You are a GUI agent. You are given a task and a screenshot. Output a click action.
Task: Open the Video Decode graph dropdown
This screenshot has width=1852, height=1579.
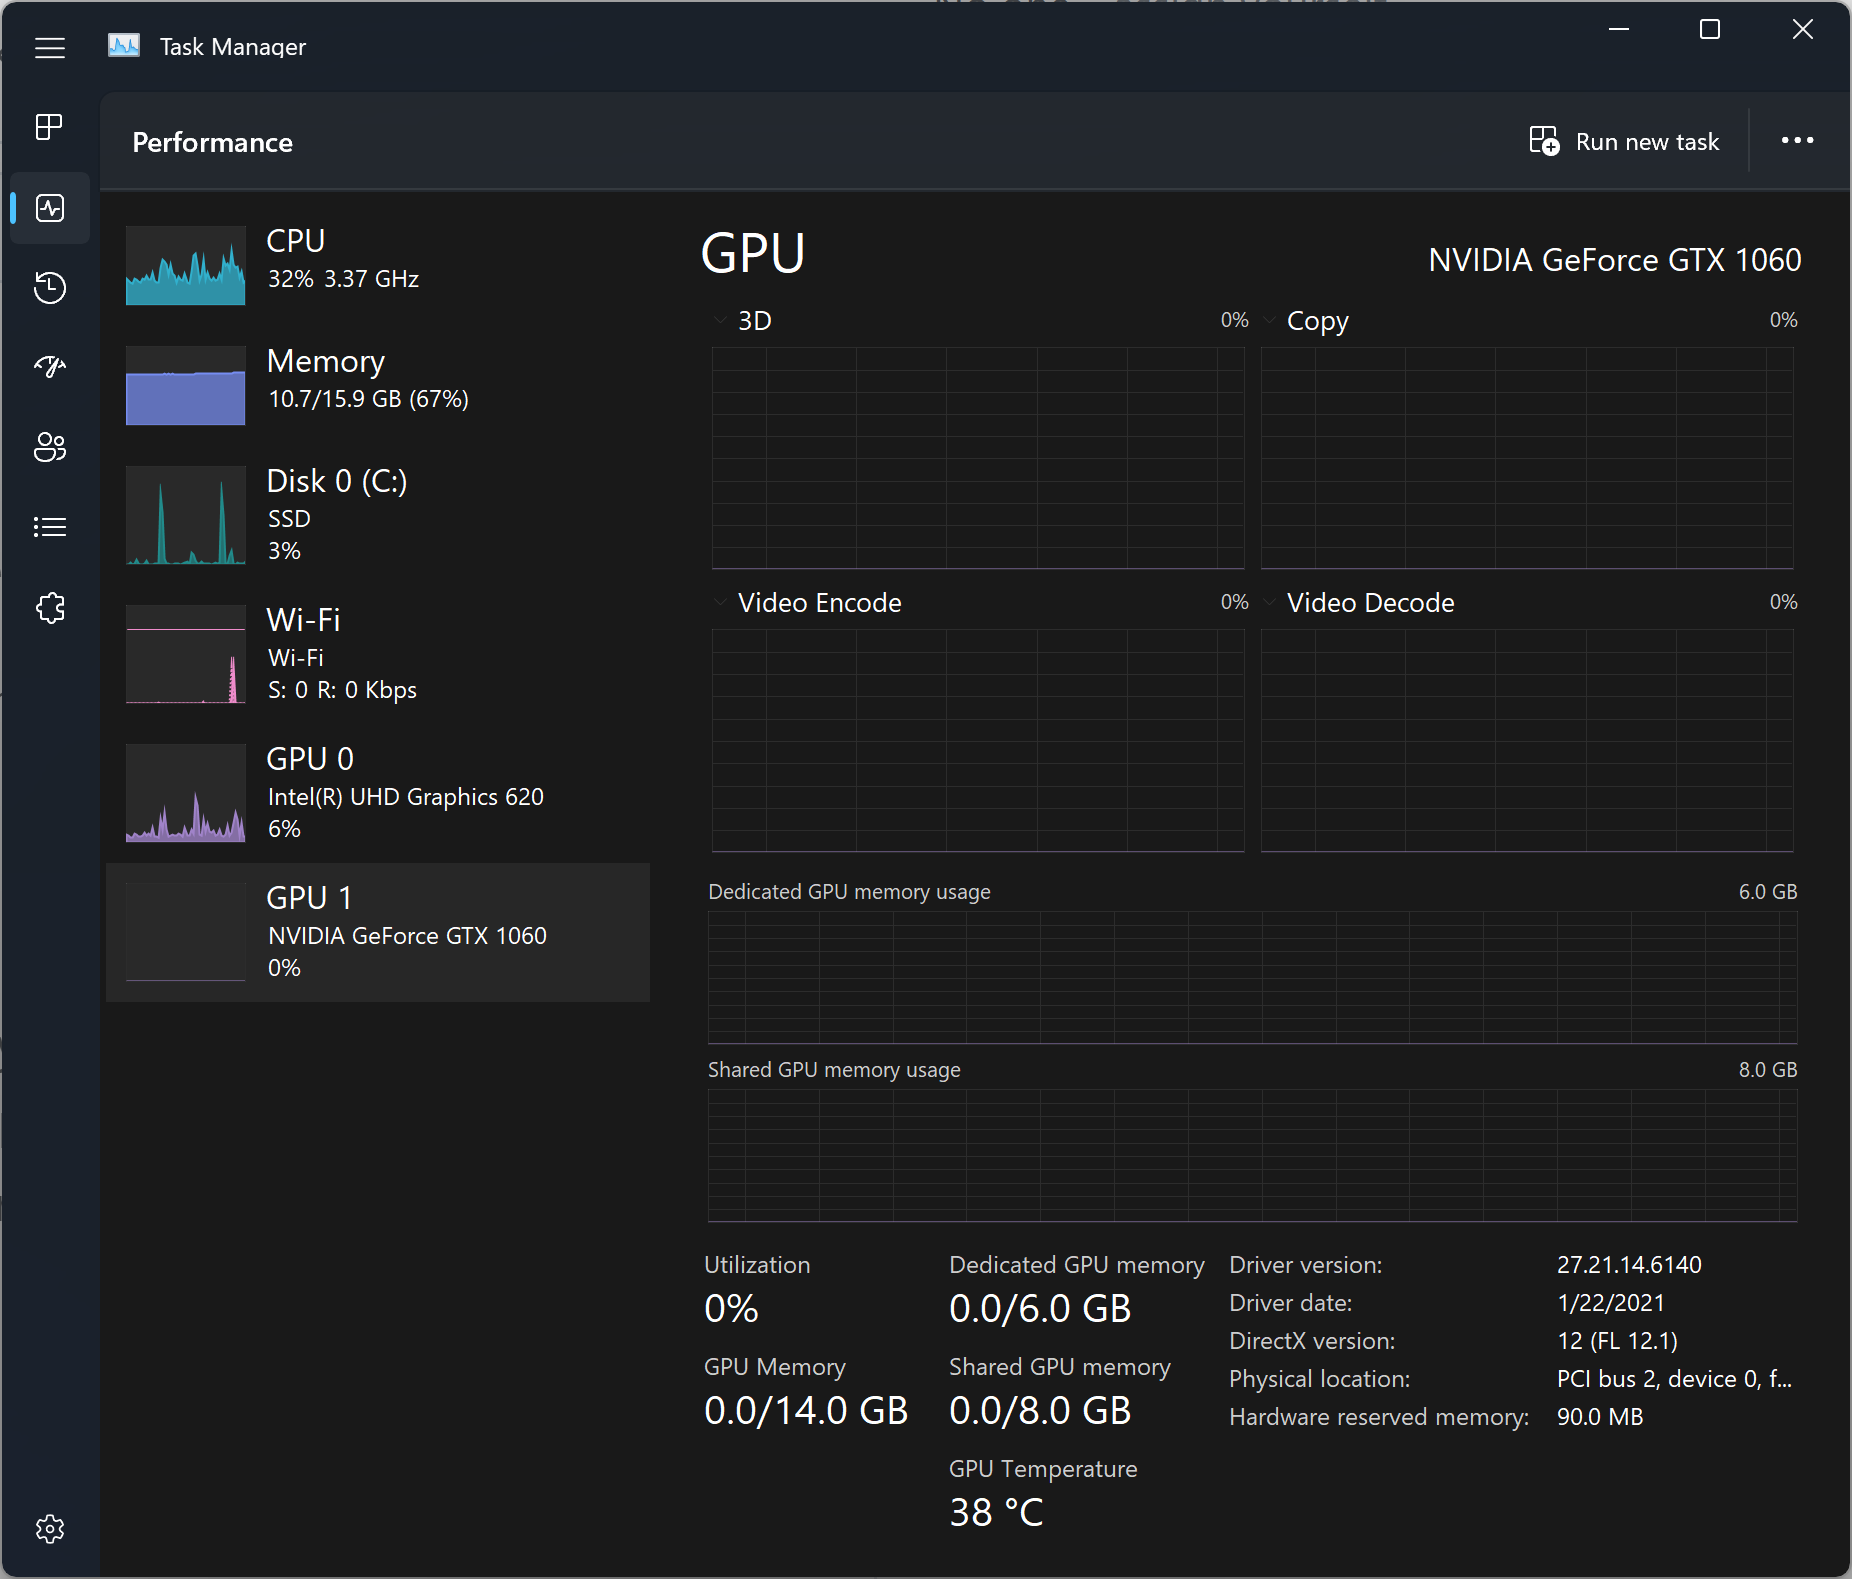coord(1270,603)
